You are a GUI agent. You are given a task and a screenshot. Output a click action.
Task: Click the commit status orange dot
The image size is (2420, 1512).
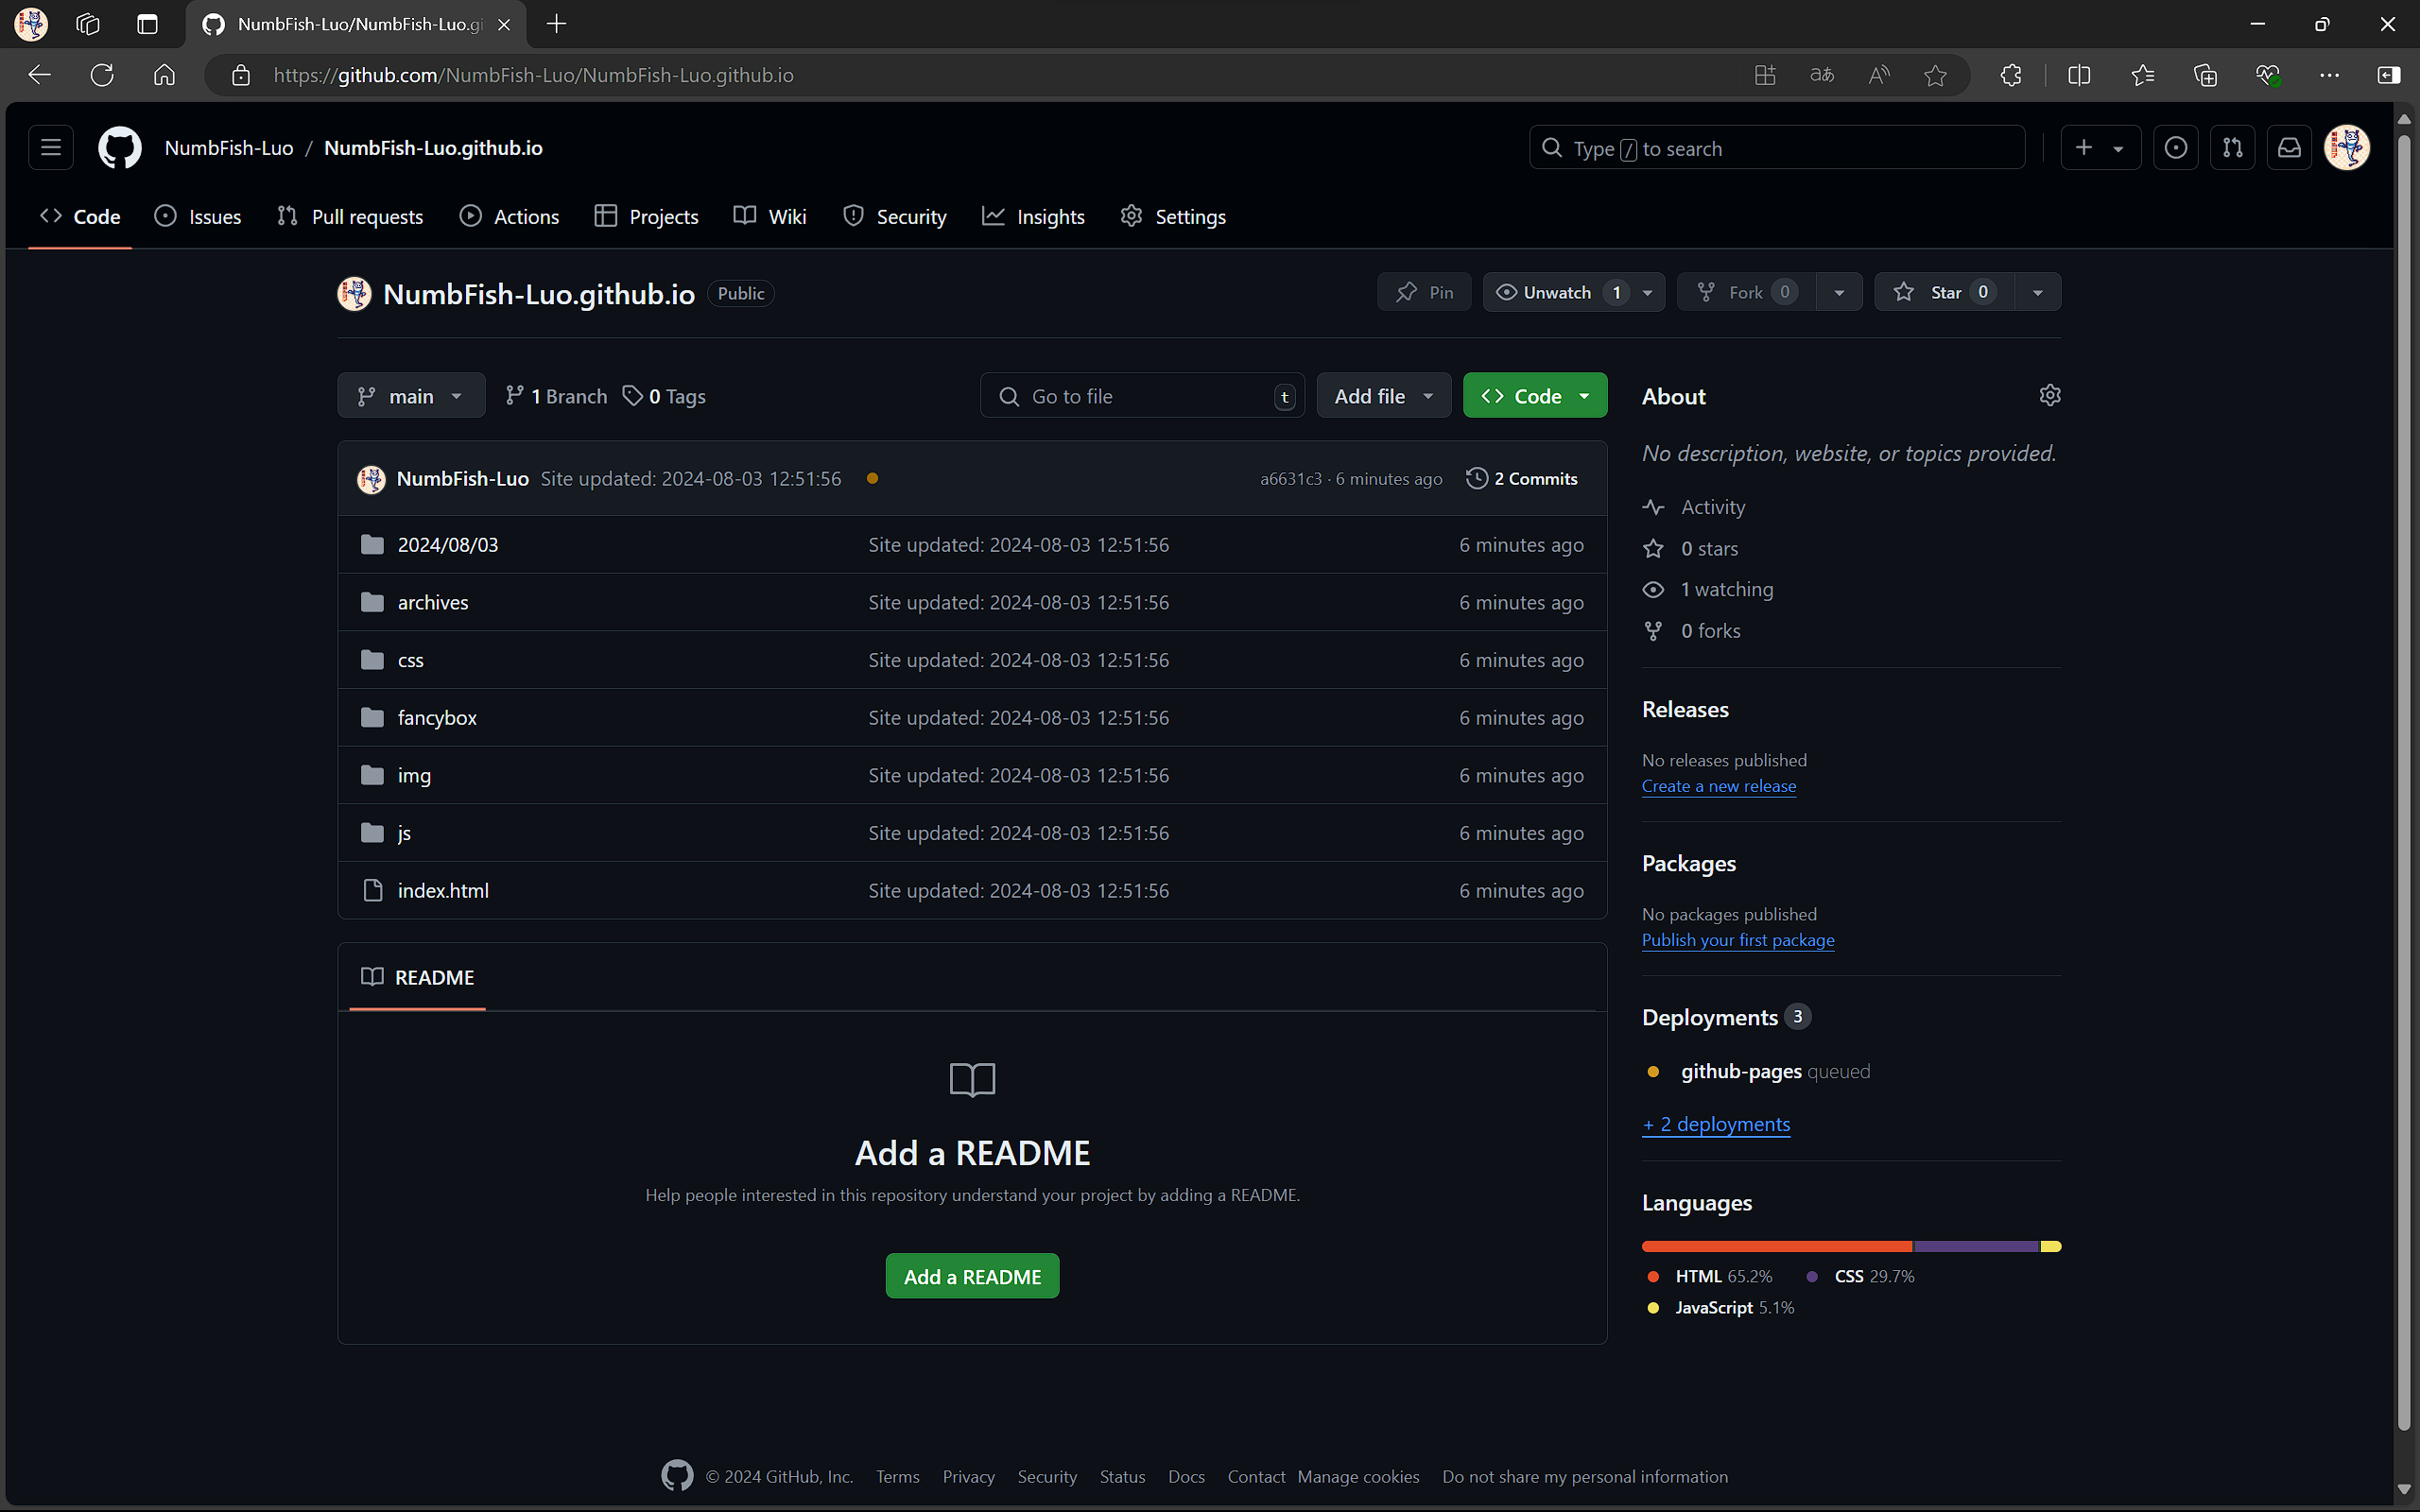tap(872, 479)
